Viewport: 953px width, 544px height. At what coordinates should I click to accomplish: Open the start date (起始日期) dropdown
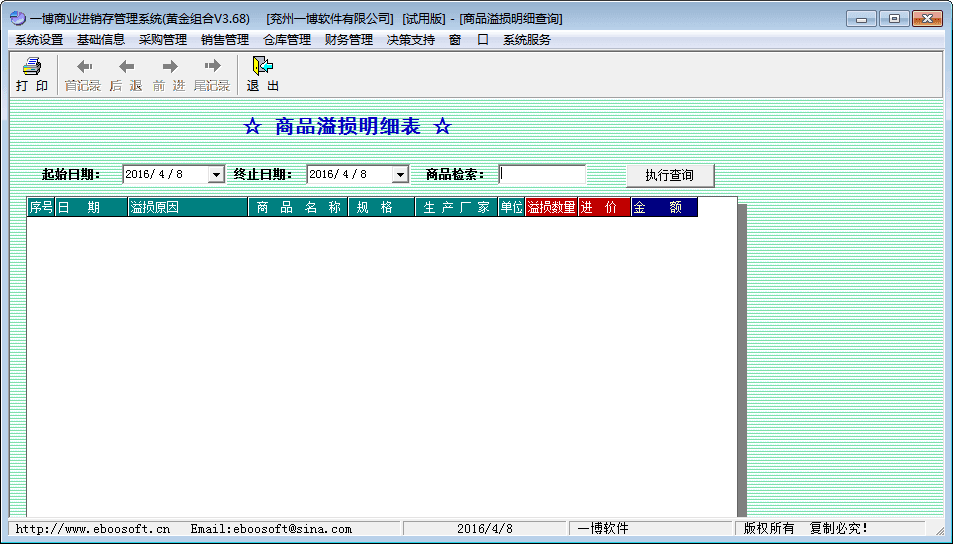(x=216, y=174)
